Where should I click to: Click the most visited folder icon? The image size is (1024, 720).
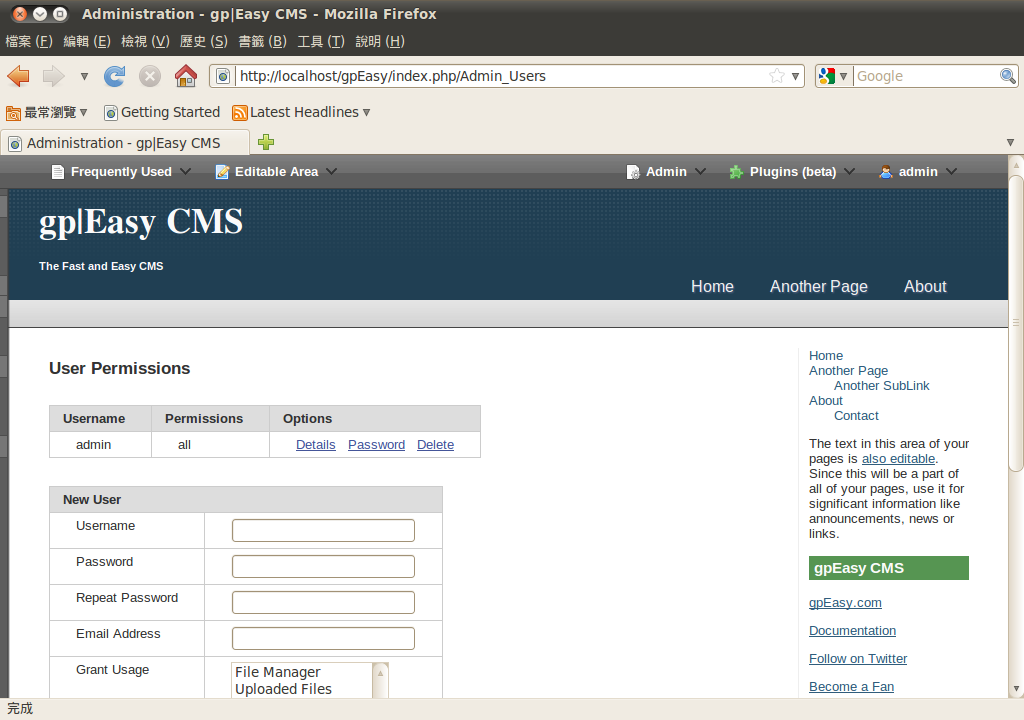tap(13, 113)
